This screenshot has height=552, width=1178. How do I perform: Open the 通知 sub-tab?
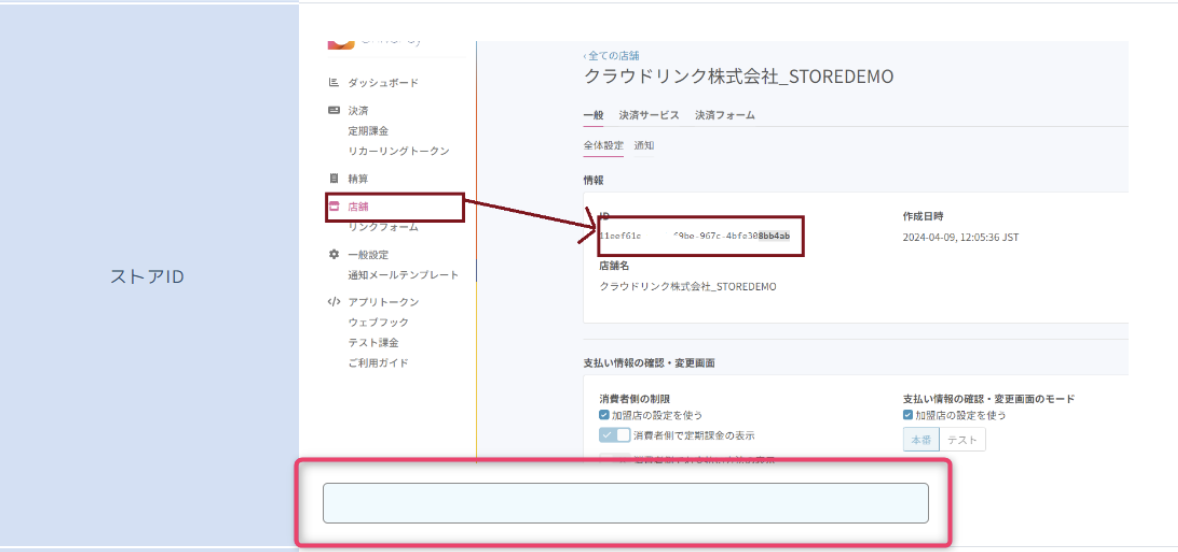click(644, 146)
